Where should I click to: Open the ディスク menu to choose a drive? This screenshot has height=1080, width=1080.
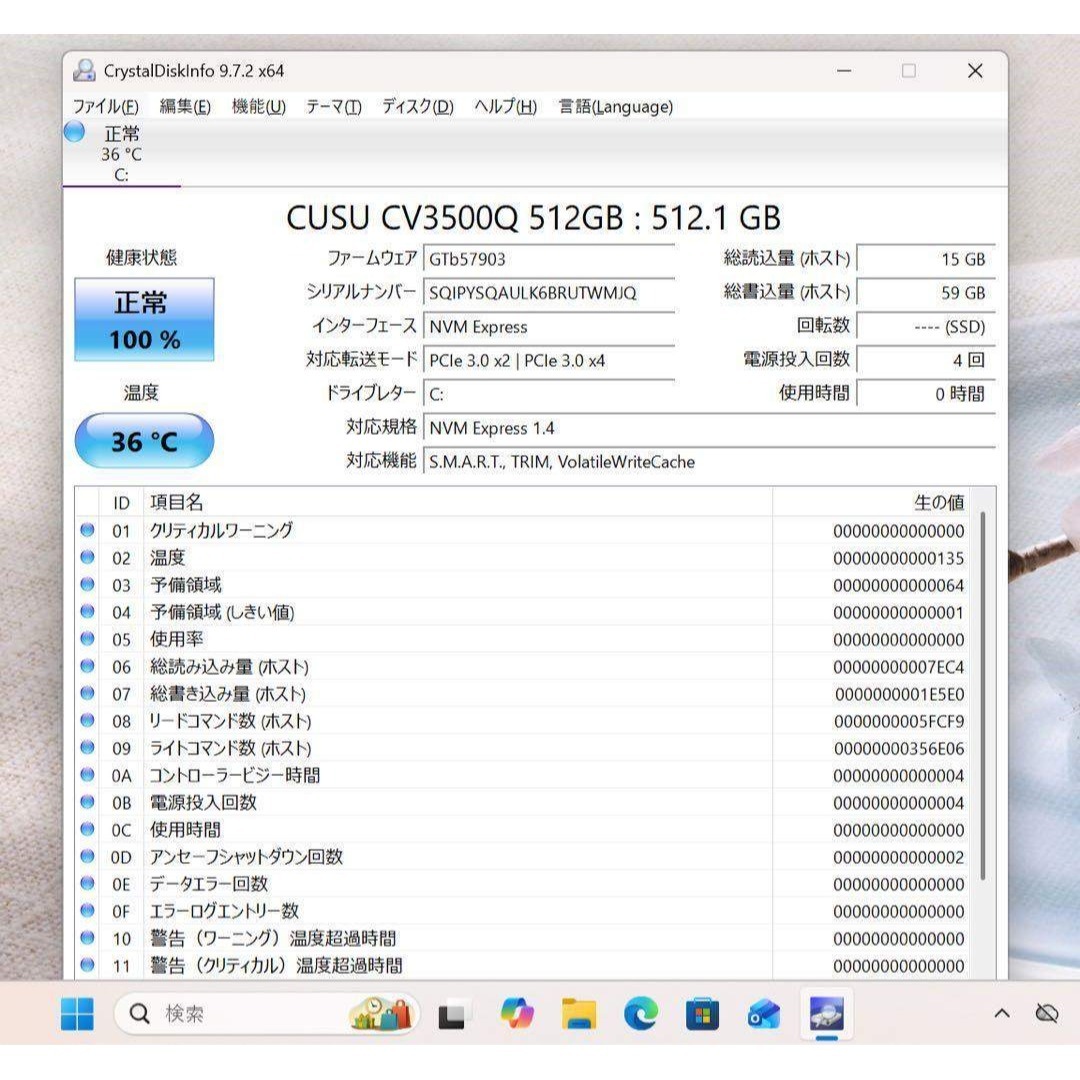pos(415,106)
